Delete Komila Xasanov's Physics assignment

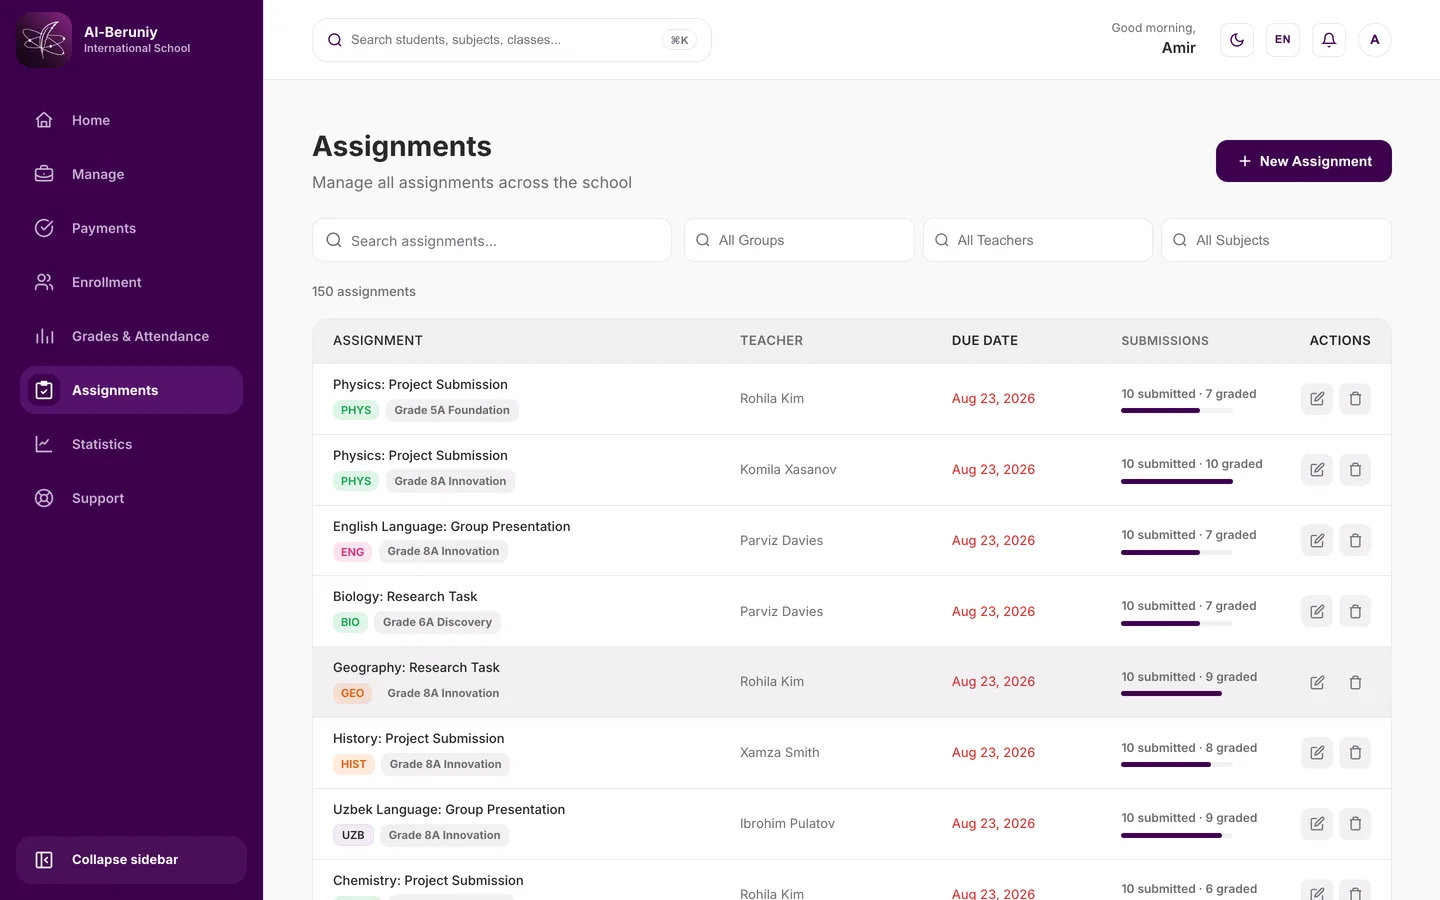click(x=1355, y=470)
